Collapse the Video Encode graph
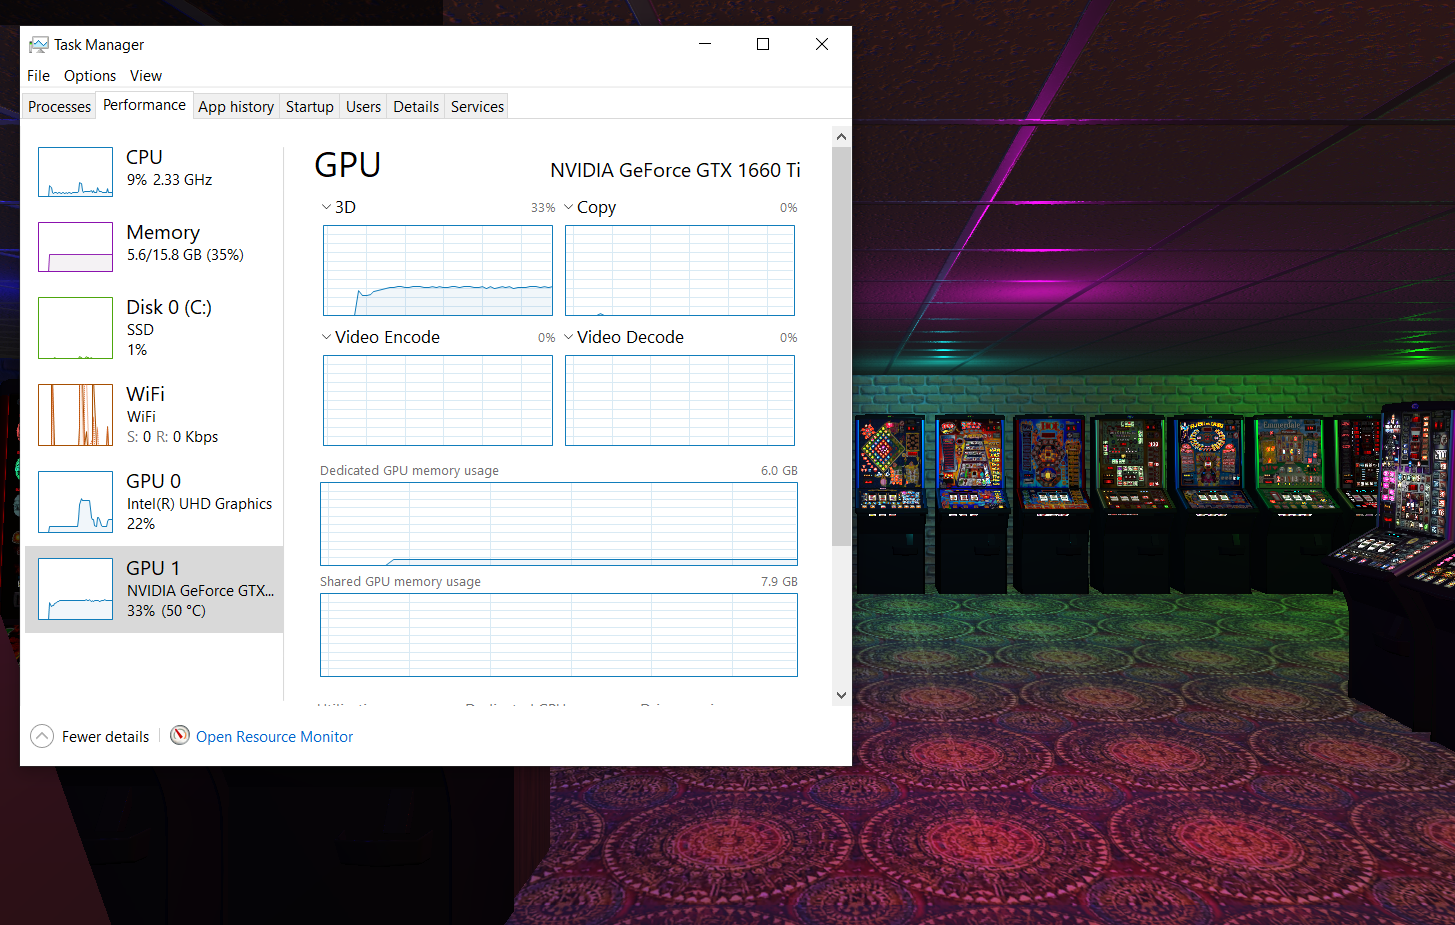The height and width of the screenshot is (925, 1455). click(x=326, y=337)
